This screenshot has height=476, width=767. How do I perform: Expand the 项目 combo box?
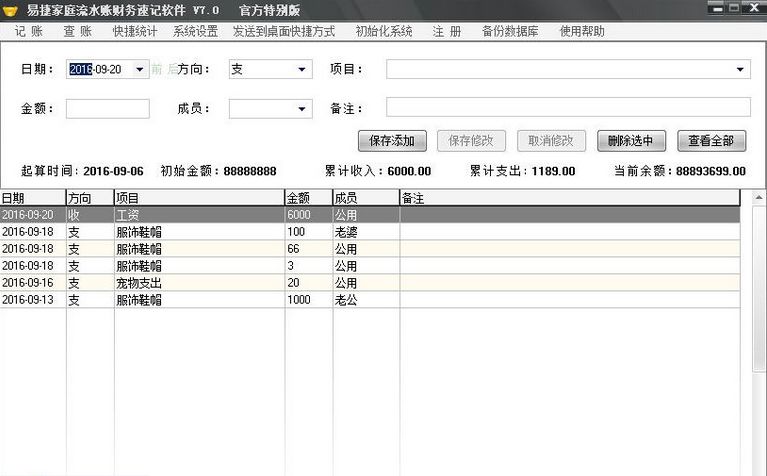click(740, 69)
